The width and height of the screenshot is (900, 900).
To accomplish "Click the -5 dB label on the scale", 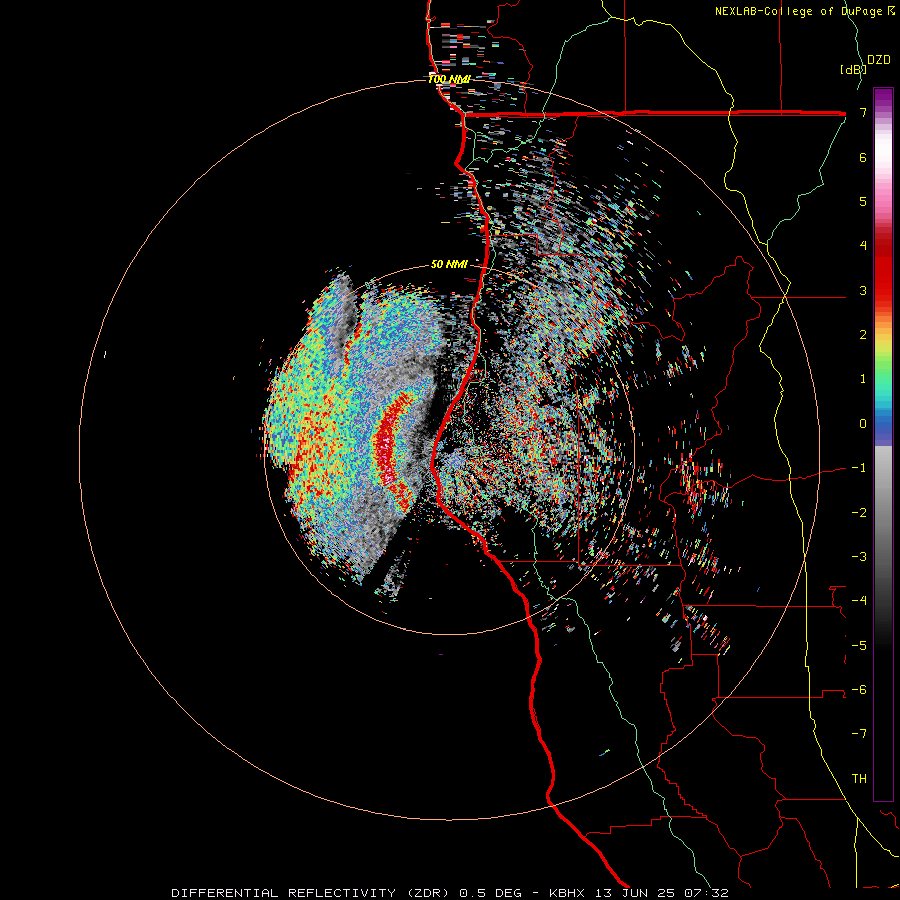I will click(859, 646).
